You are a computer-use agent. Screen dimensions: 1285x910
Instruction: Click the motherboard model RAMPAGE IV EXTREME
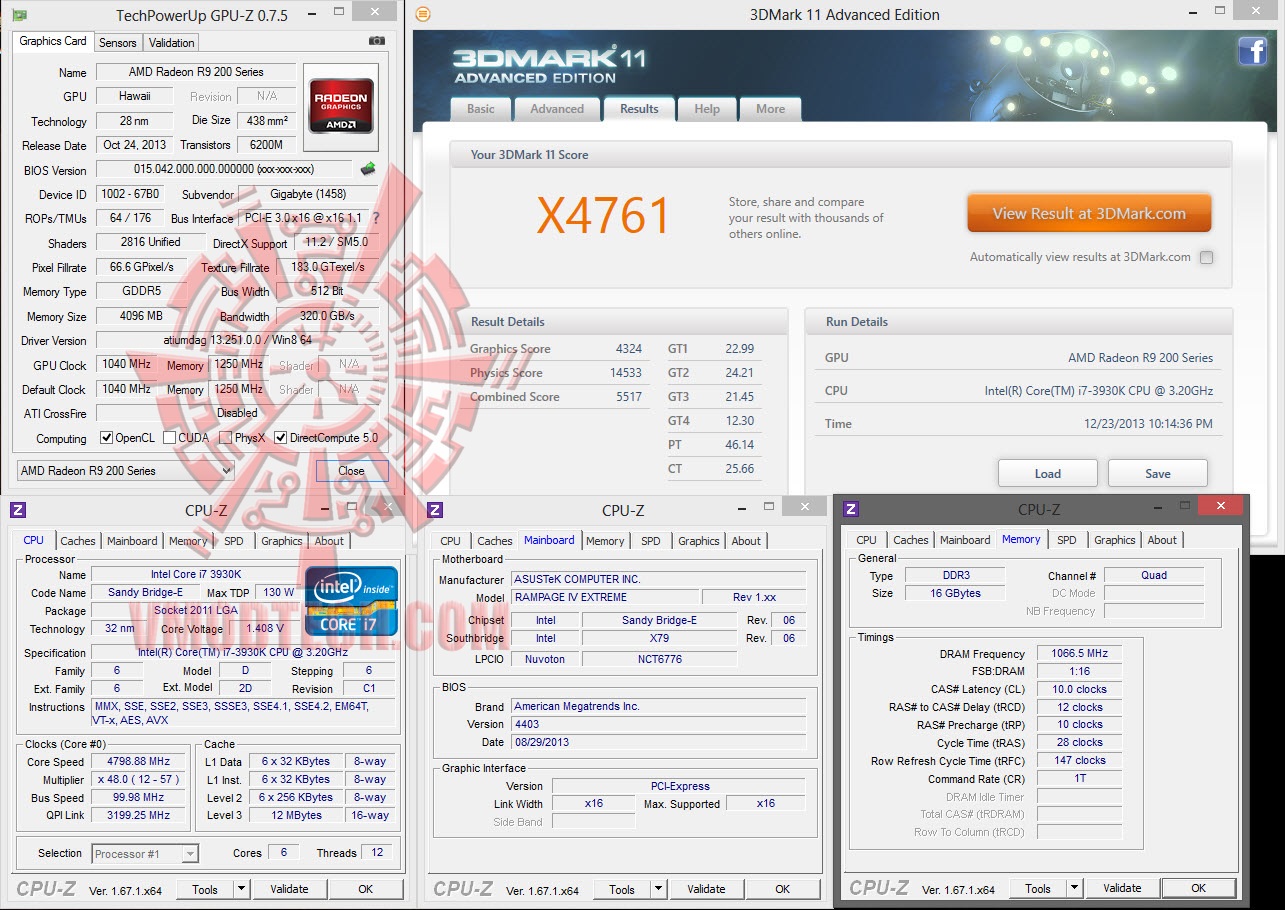click(x=603, y=597)
